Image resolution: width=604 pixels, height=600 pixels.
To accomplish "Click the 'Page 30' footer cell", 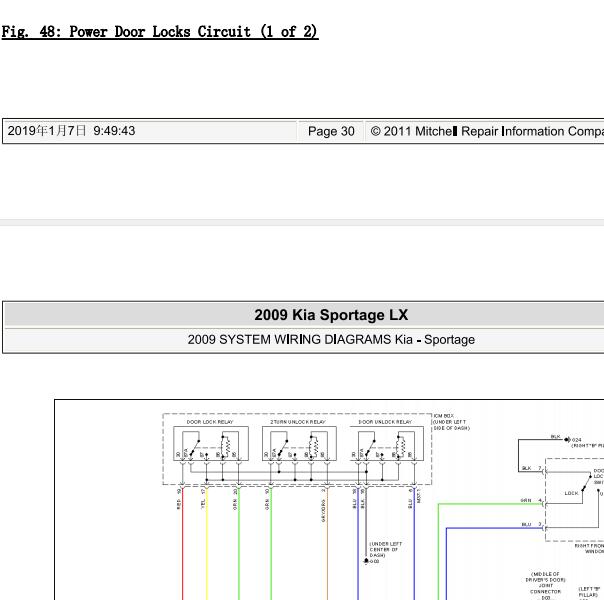I will (x=331, y=131).
